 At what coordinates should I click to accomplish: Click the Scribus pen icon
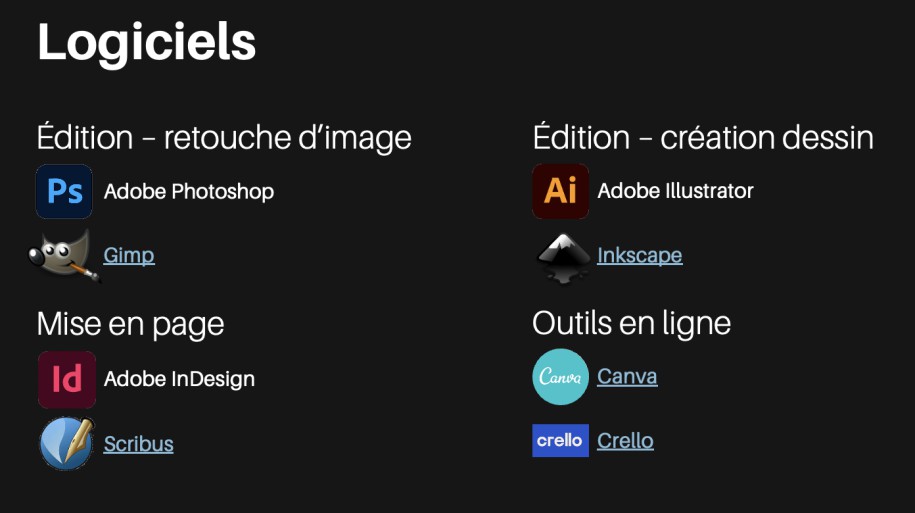[x=67, y=443]
